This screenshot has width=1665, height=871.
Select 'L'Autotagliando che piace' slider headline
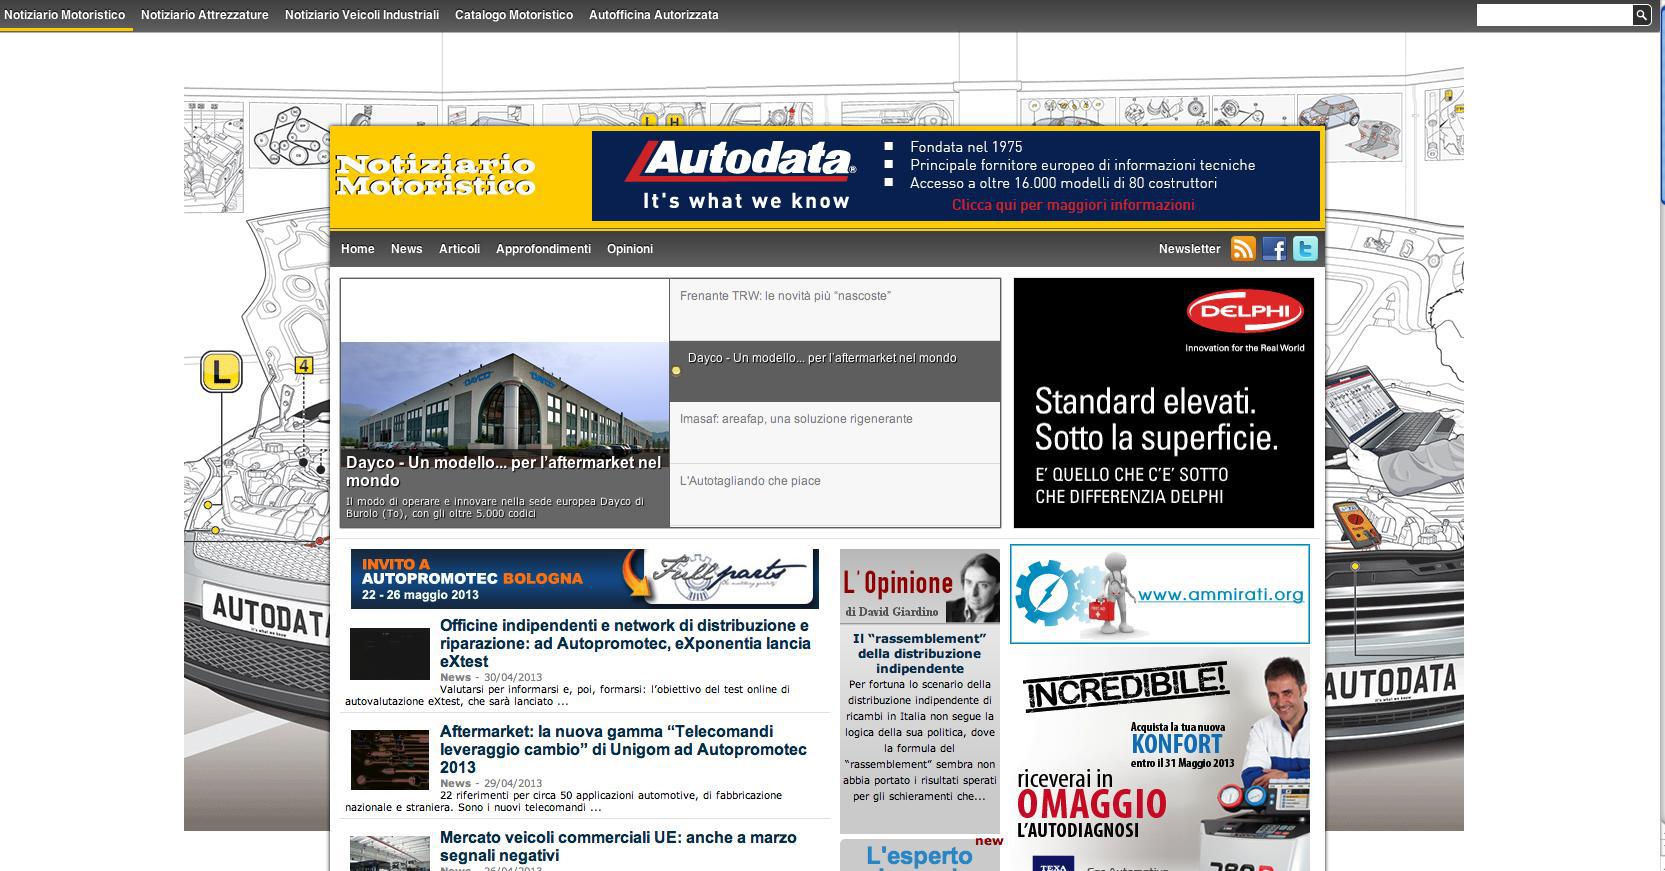[x=835, y=495]
